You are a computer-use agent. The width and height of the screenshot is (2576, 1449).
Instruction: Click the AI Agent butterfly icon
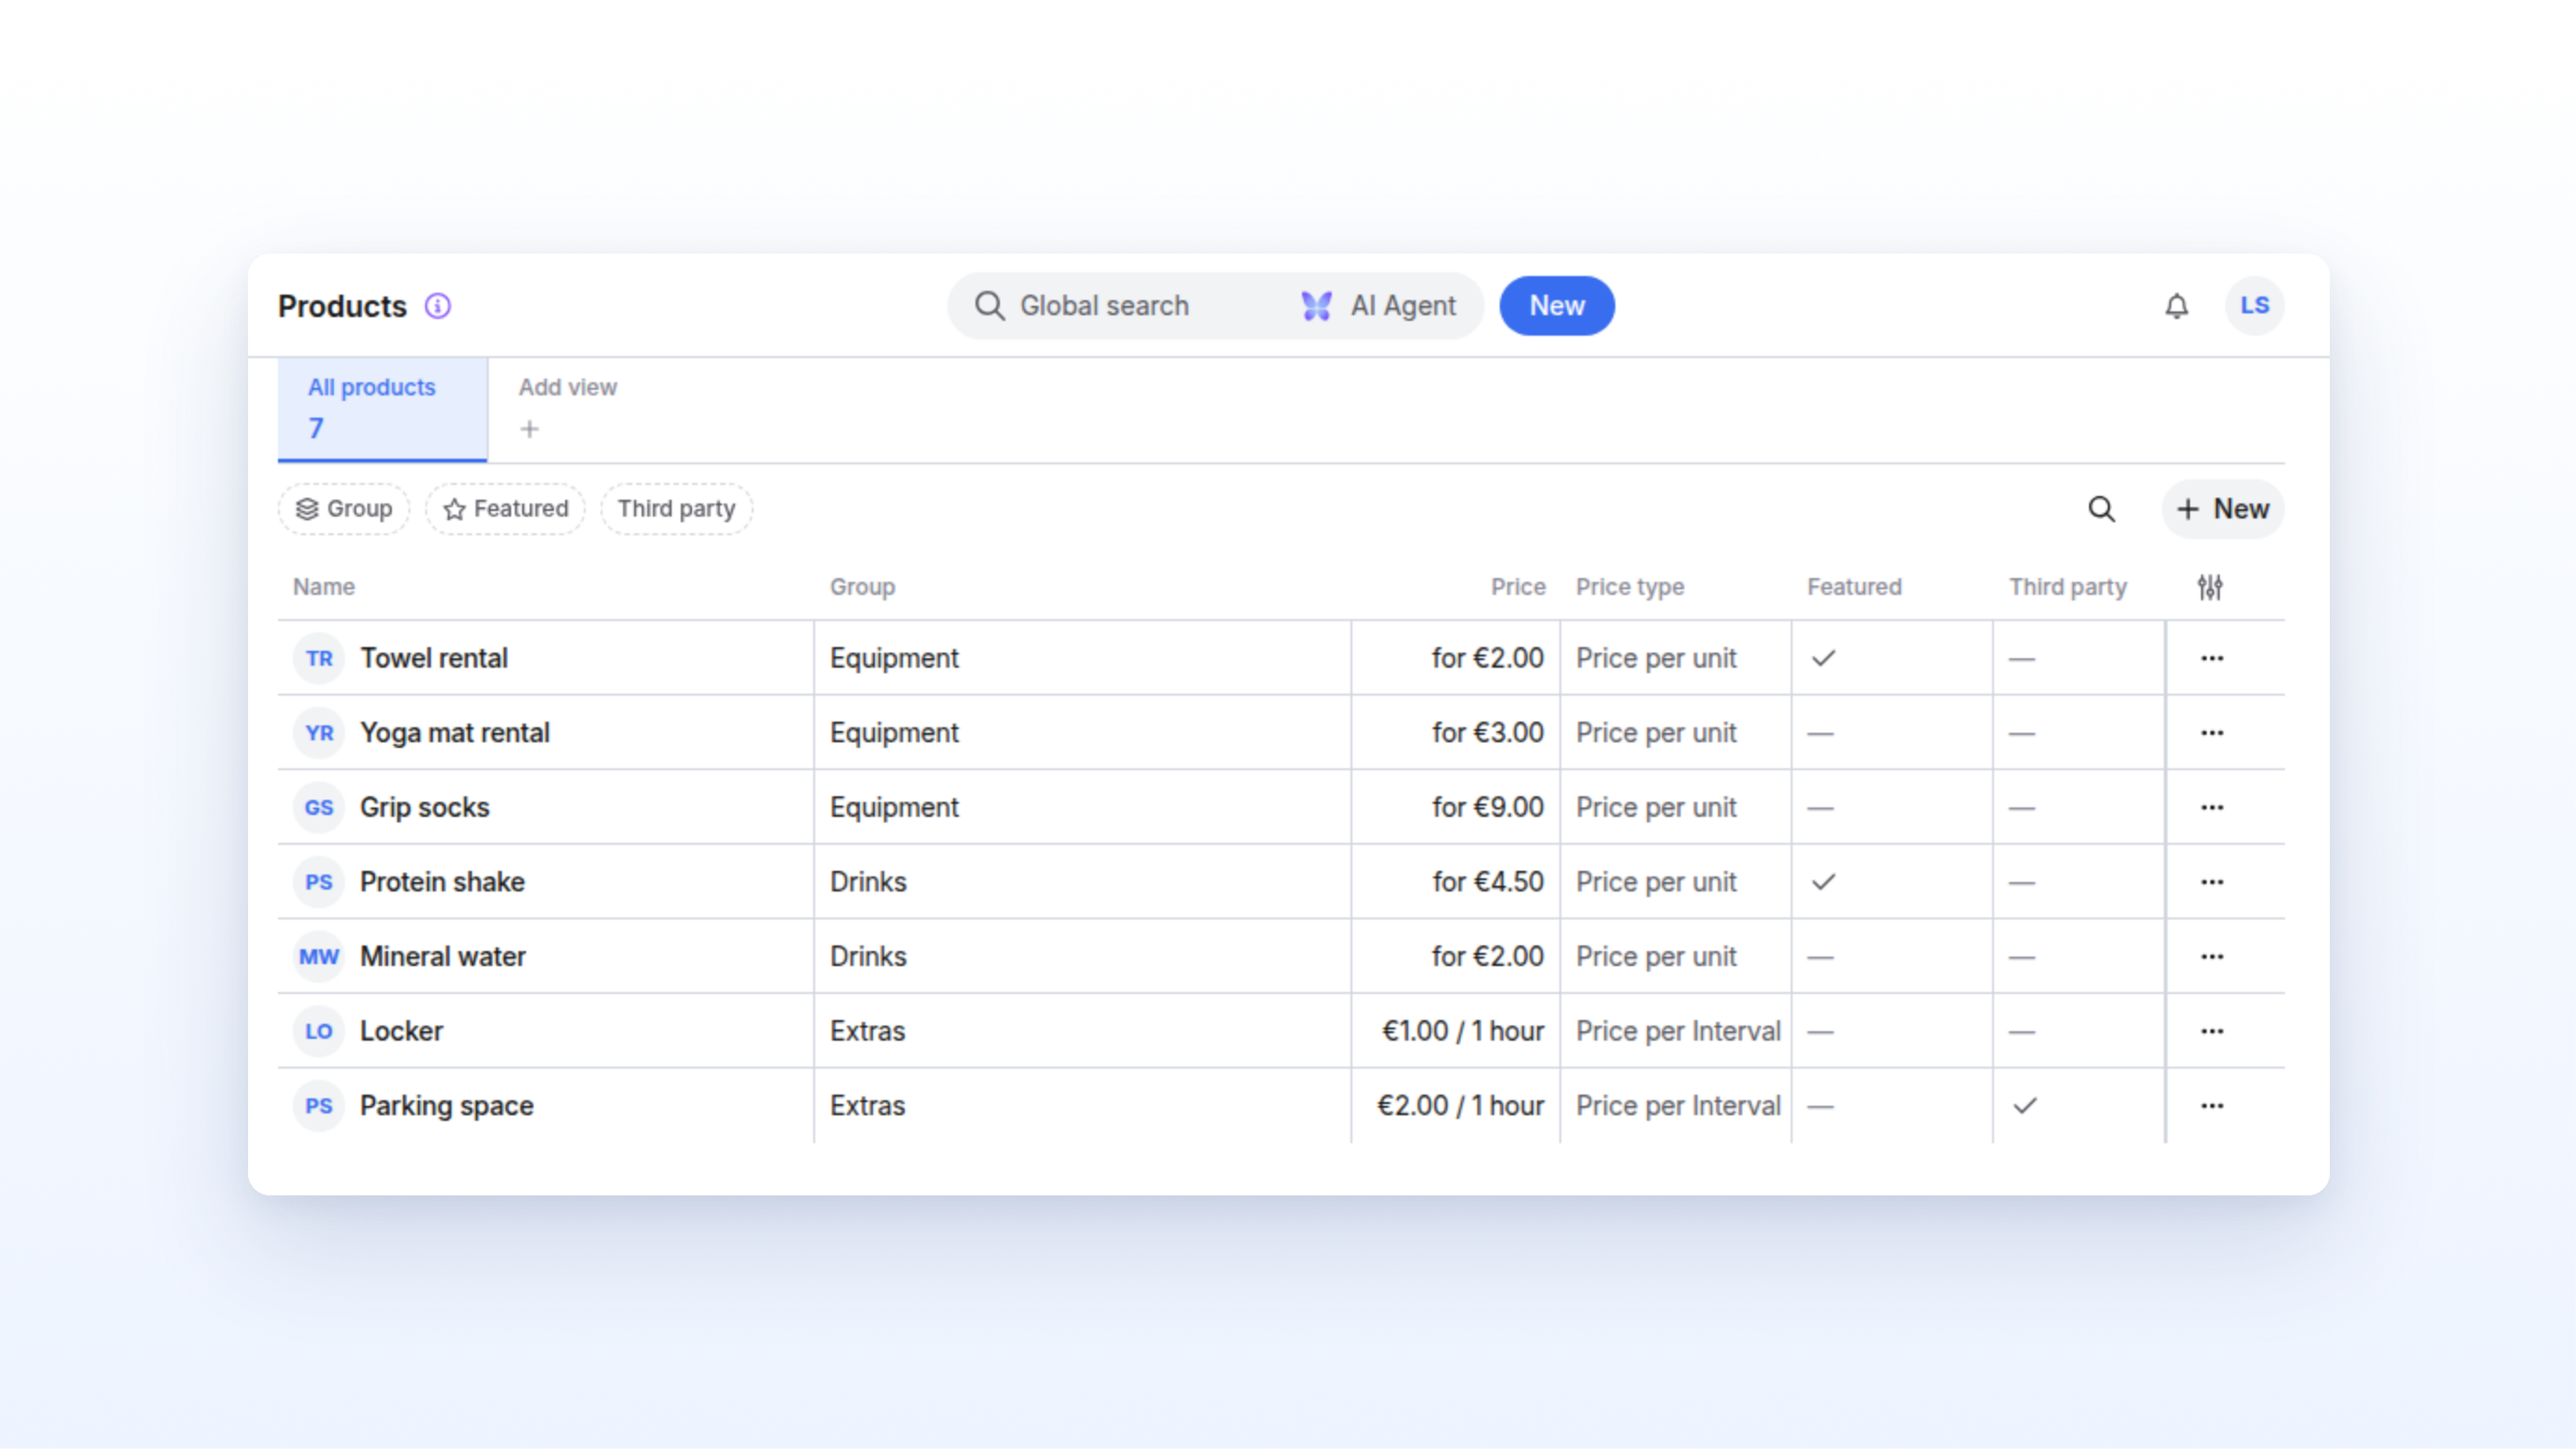click(1316, 306)
